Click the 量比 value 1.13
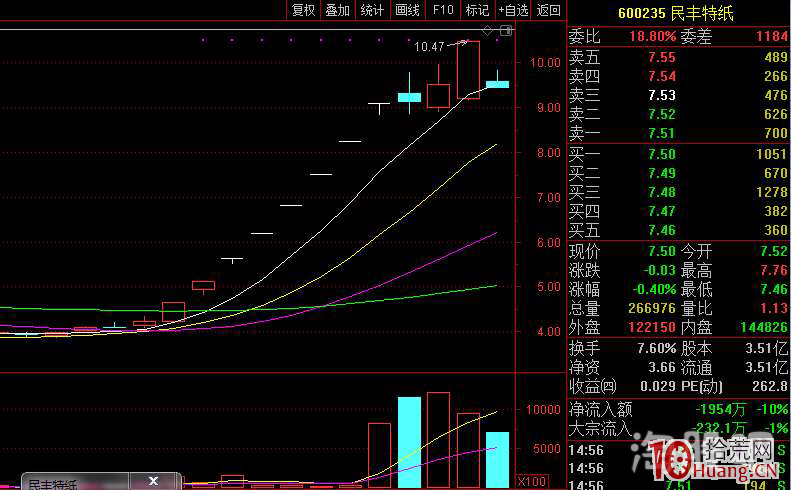Image resolution: width=791 pixels, height=490 pixels. pos(774,308)
